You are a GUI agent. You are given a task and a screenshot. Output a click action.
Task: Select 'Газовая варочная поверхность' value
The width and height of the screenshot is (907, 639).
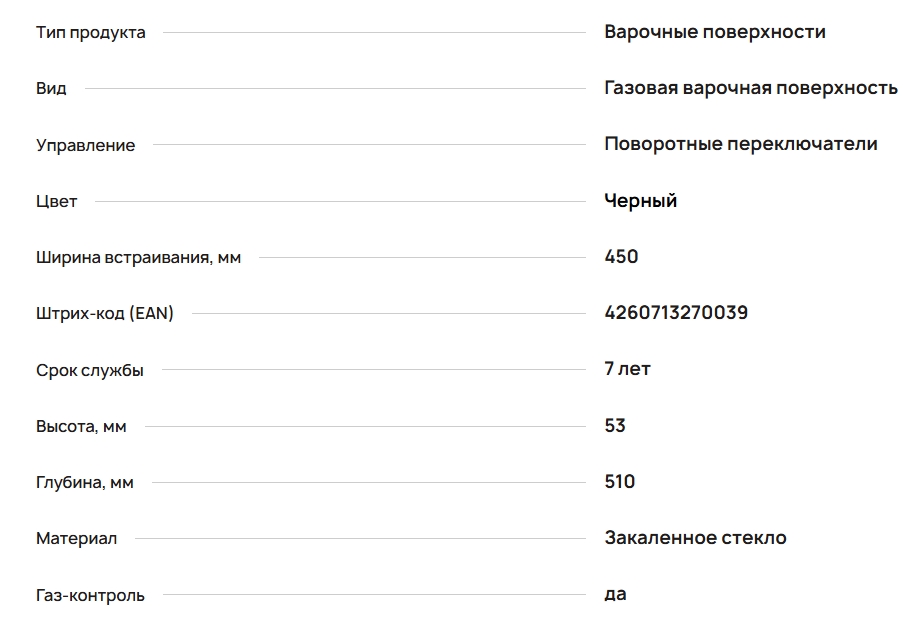[x=751, y=88]
